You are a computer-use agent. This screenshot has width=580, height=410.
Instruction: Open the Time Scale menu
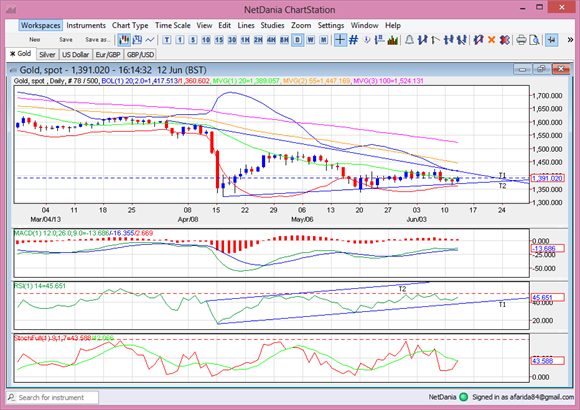click(x=172, y=25)
